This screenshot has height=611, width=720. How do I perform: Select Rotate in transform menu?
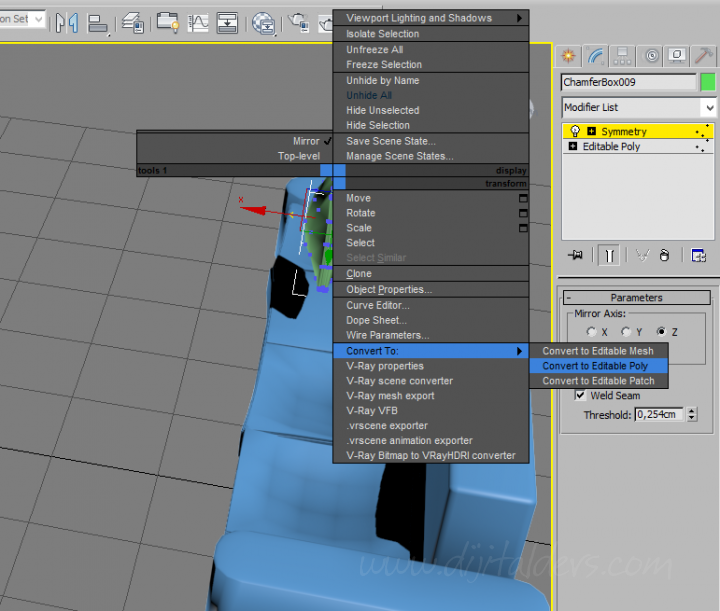click(x=425, y=213)
